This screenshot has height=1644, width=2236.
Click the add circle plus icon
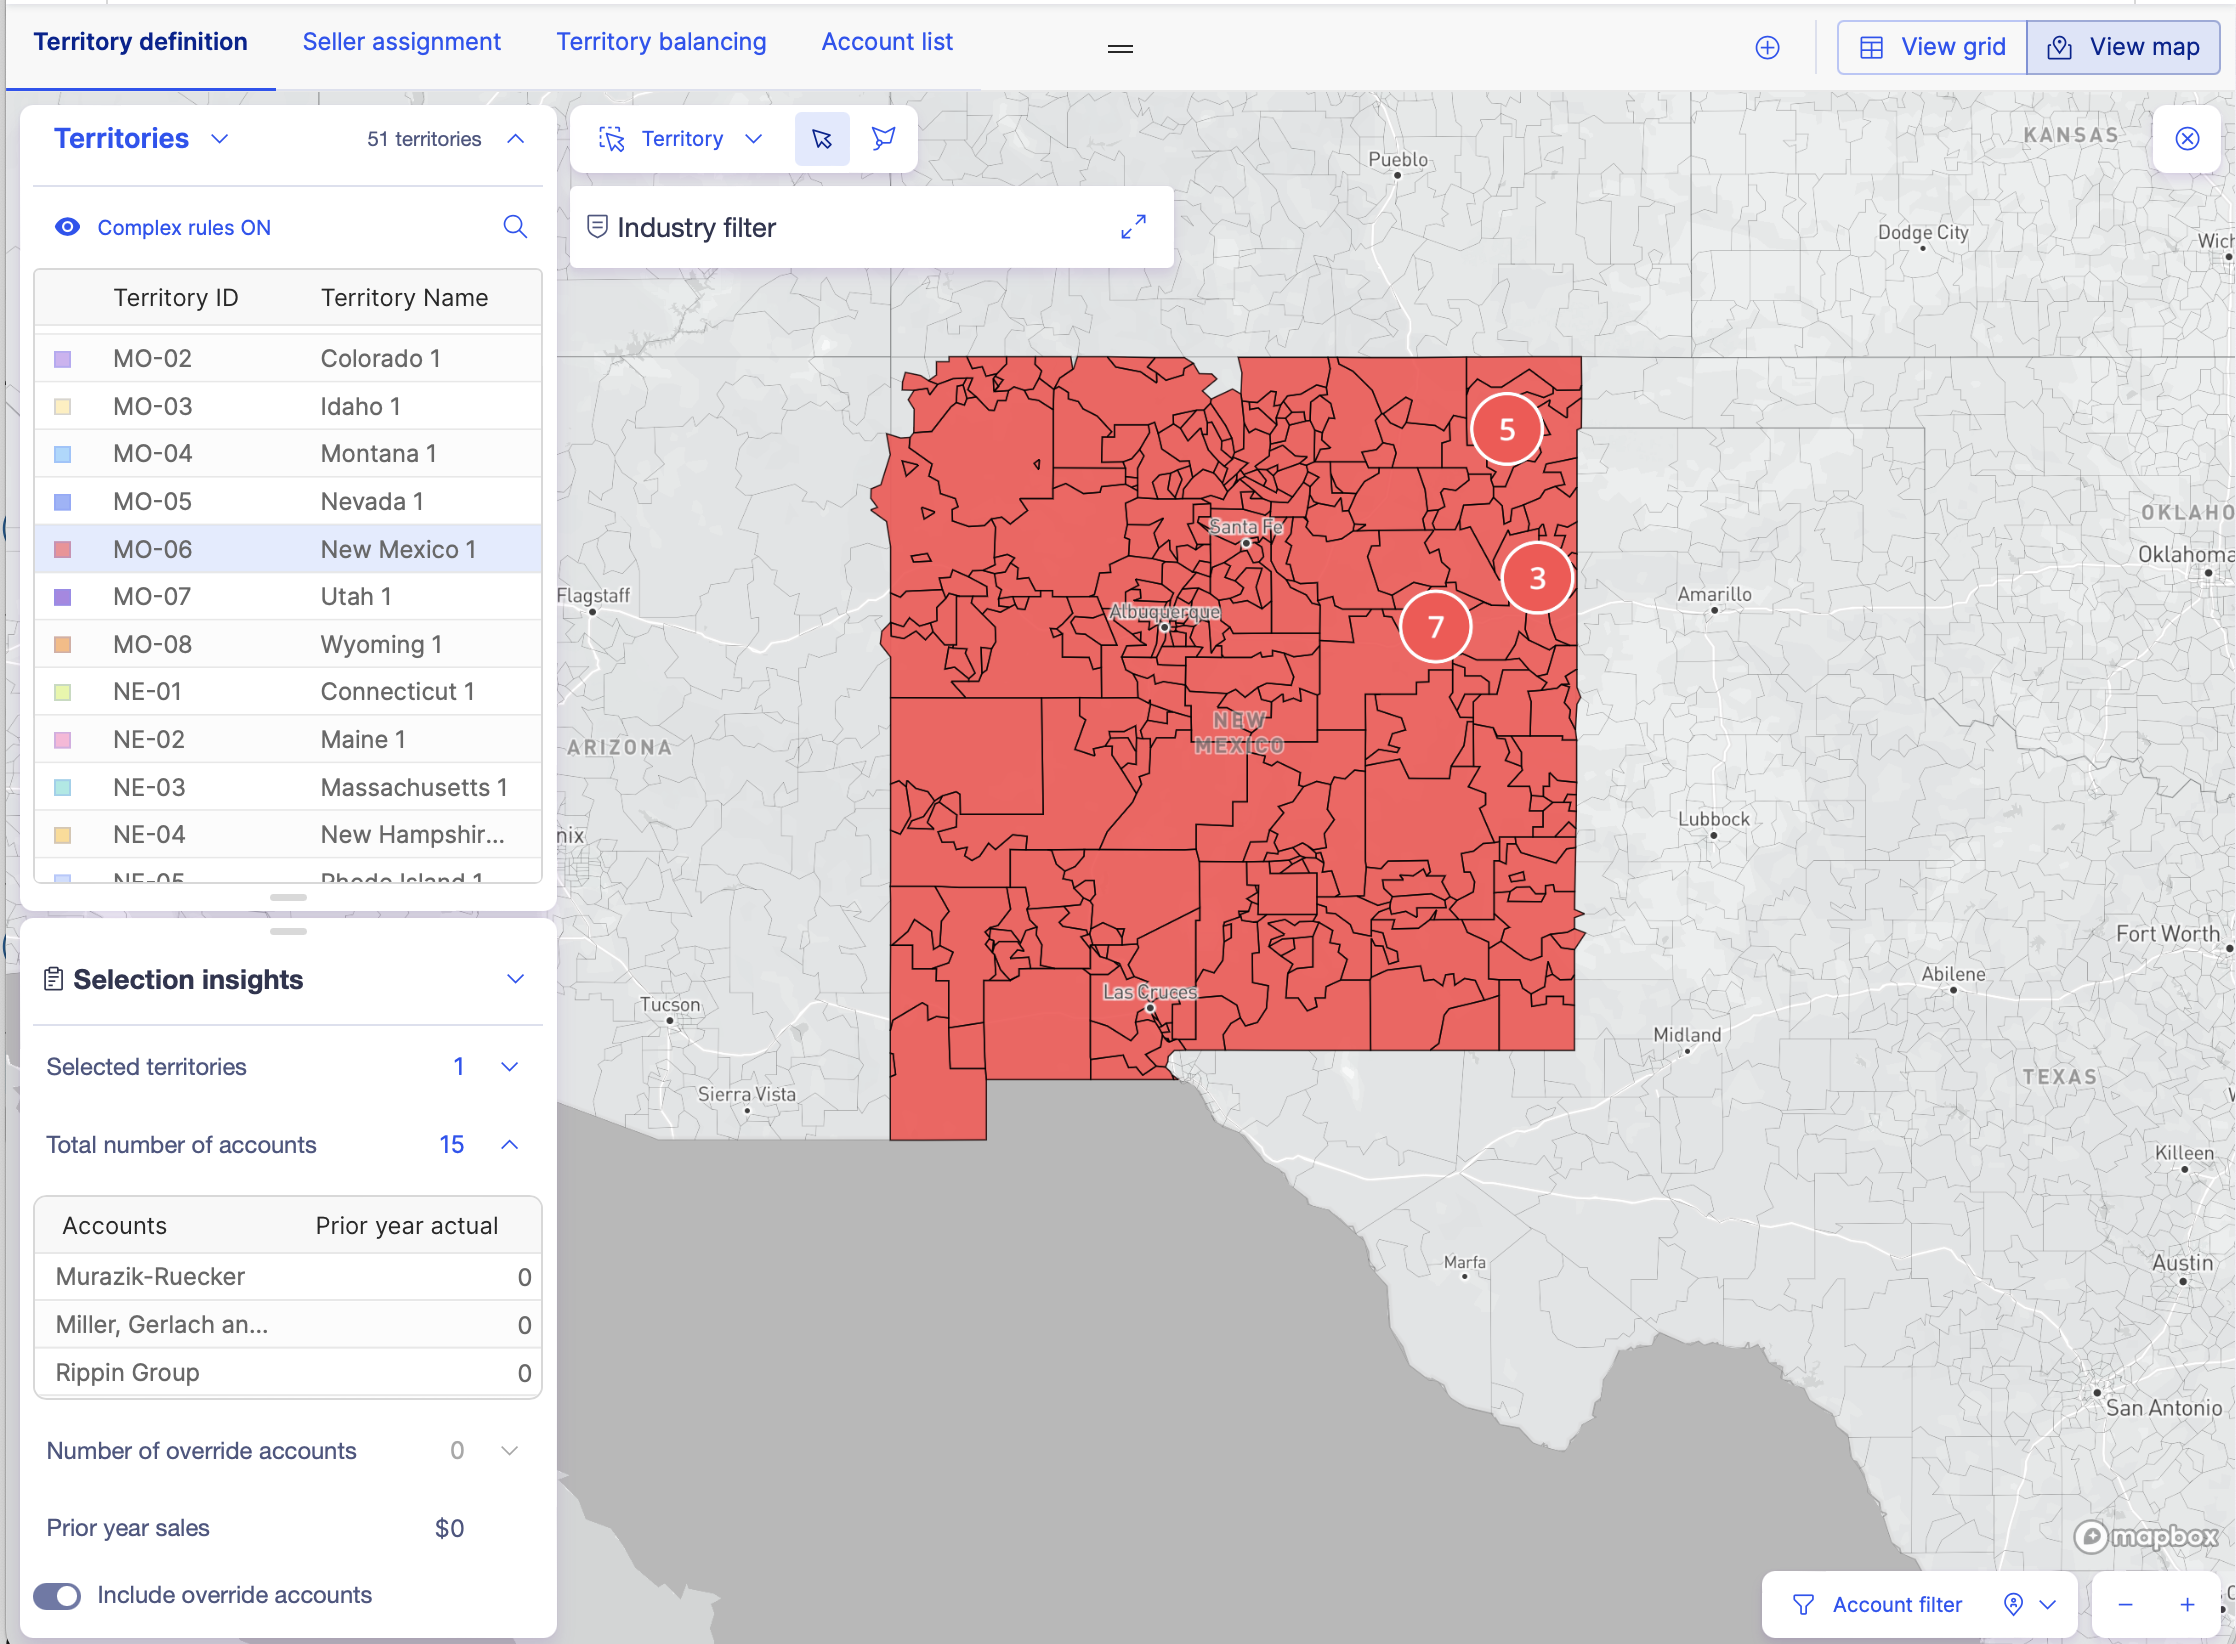[x=1767, y=48]
